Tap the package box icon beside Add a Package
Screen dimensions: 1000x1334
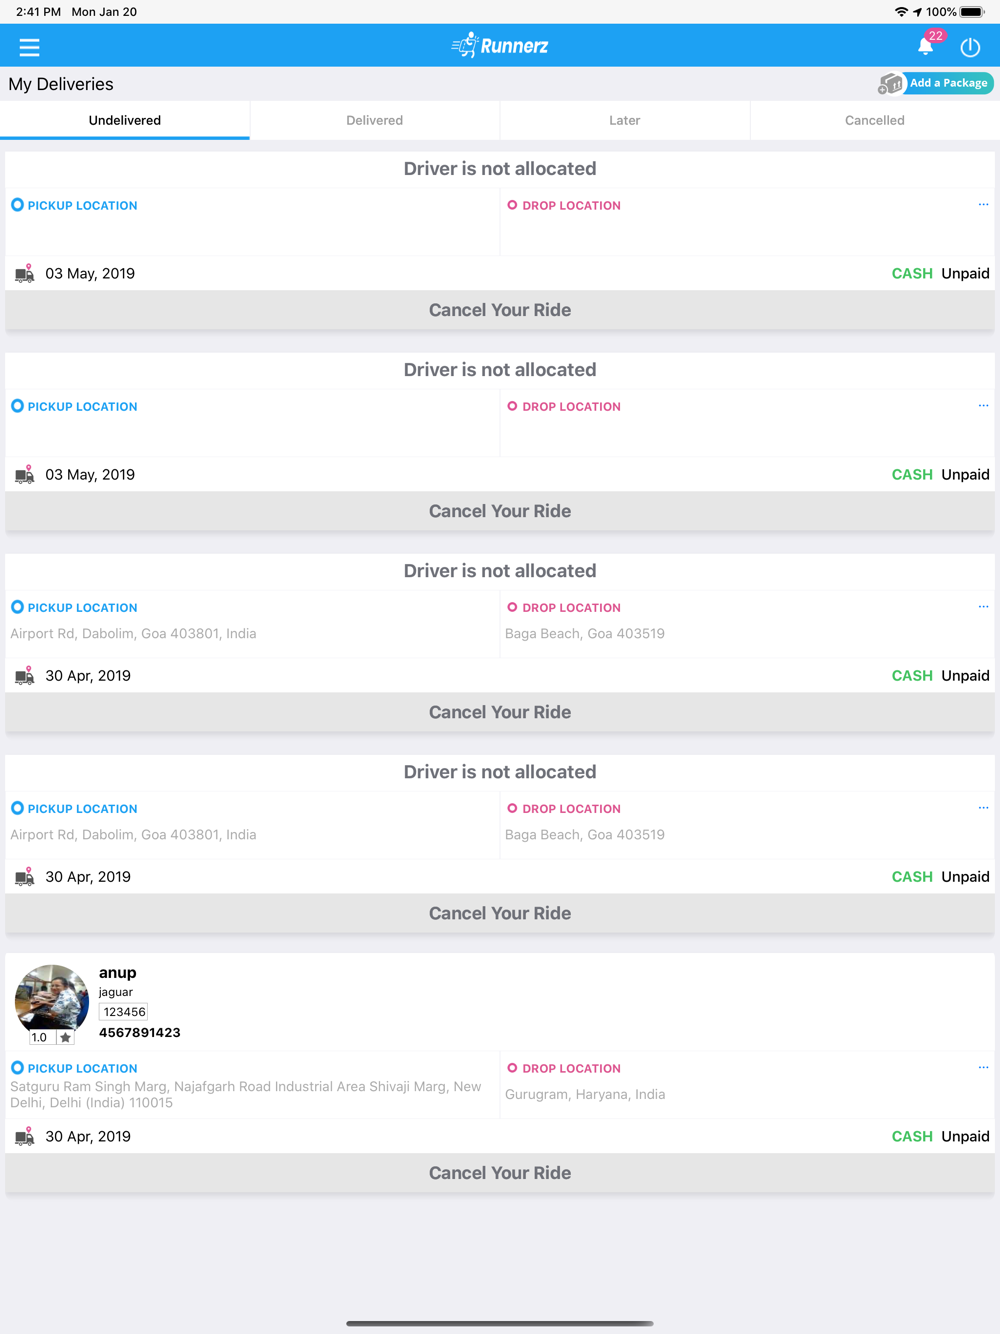point(890,84)
